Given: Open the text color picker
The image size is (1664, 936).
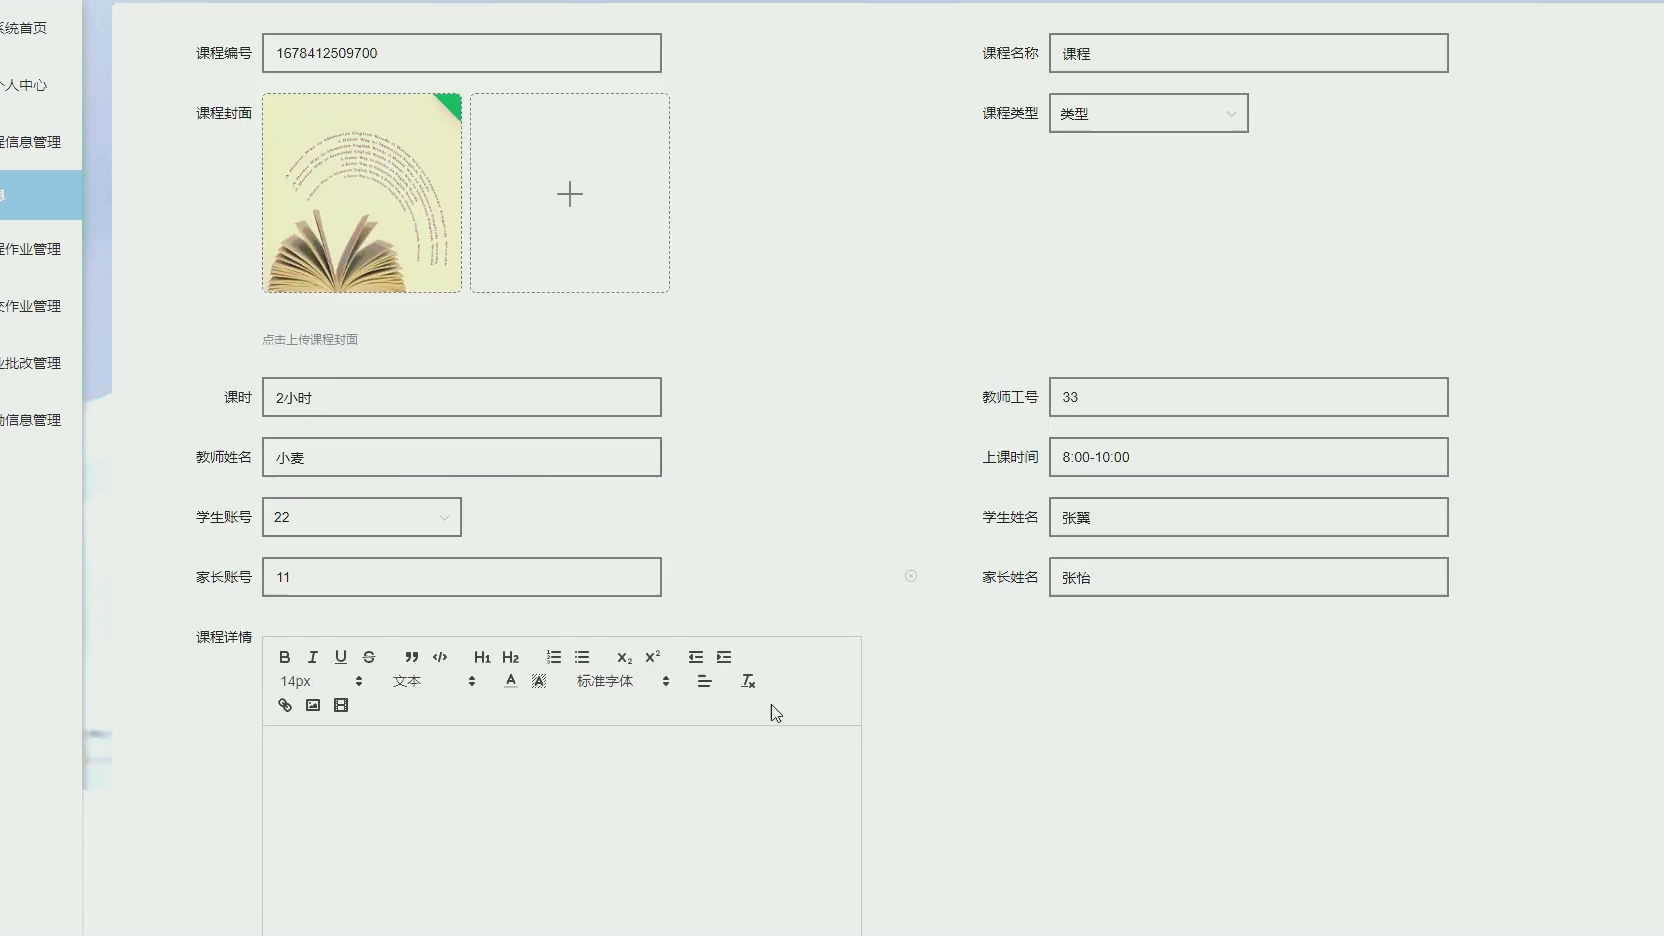Looking at the screenshot, I should (x=511, y=681).
